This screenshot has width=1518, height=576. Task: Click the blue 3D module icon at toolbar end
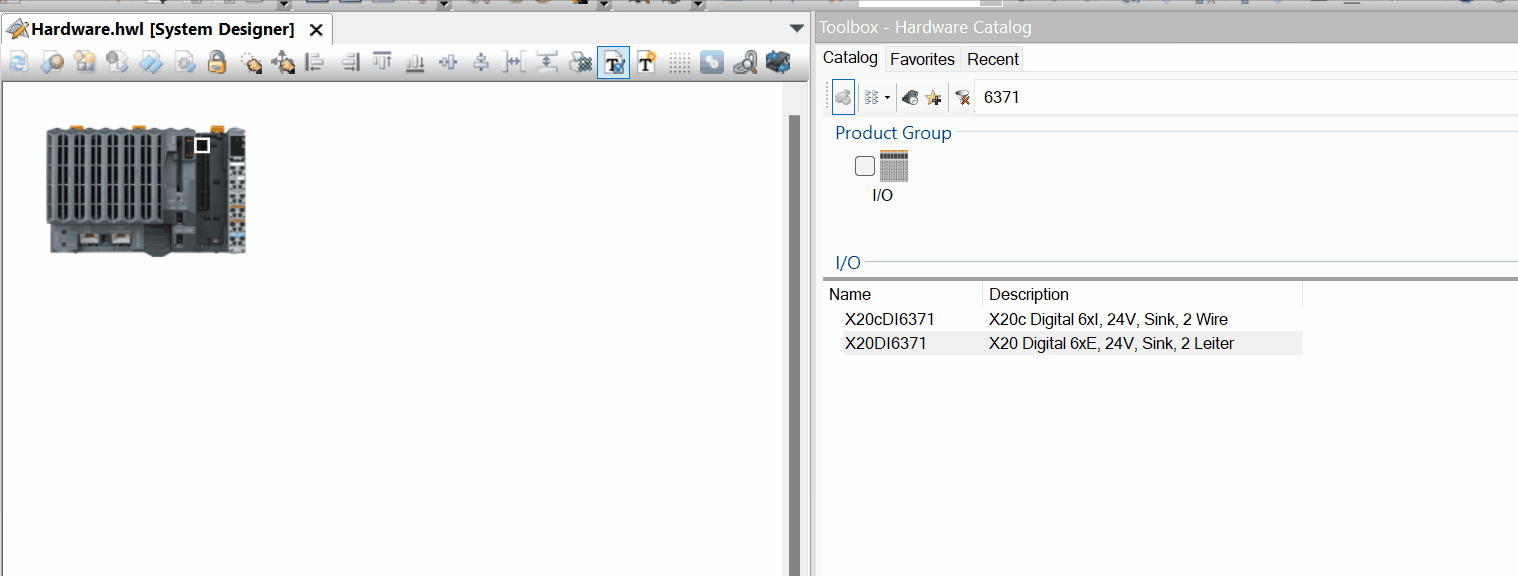[x=778, y=63]
